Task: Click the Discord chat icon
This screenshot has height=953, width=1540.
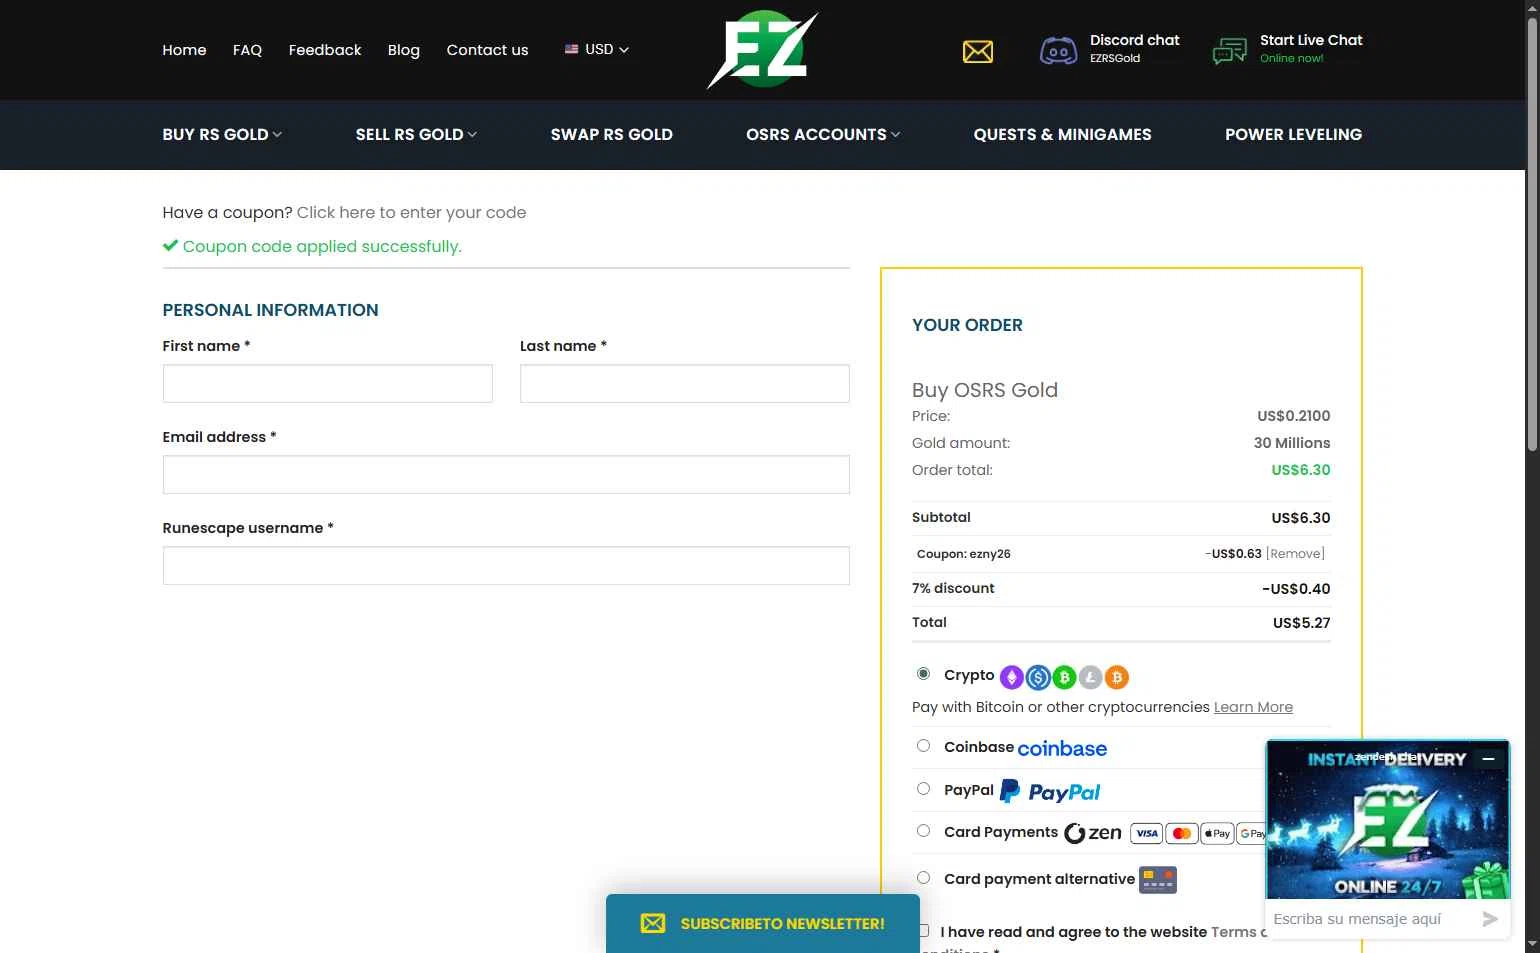Action: [x=1058, y=50]
